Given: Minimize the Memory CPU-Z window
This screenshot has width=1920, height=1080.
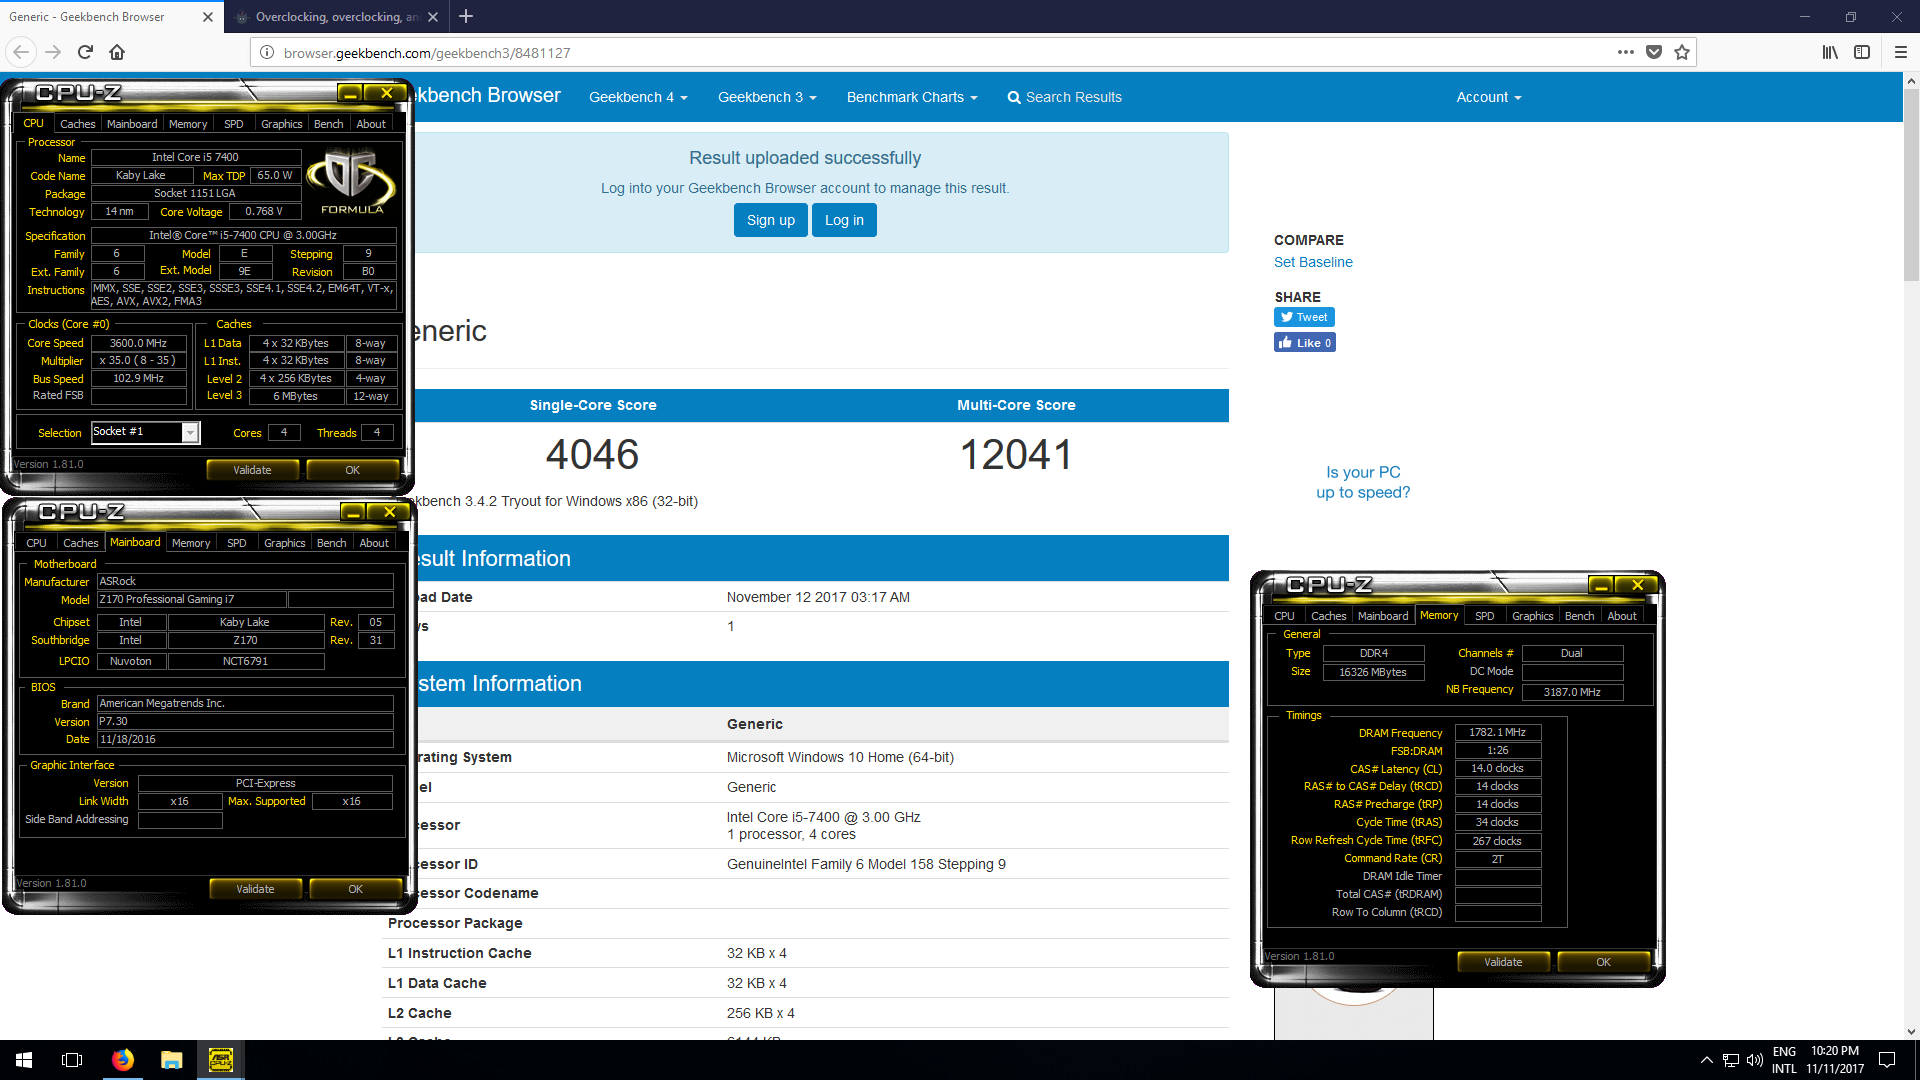Looking at the screenshot, I should [x=1601, y=585].
